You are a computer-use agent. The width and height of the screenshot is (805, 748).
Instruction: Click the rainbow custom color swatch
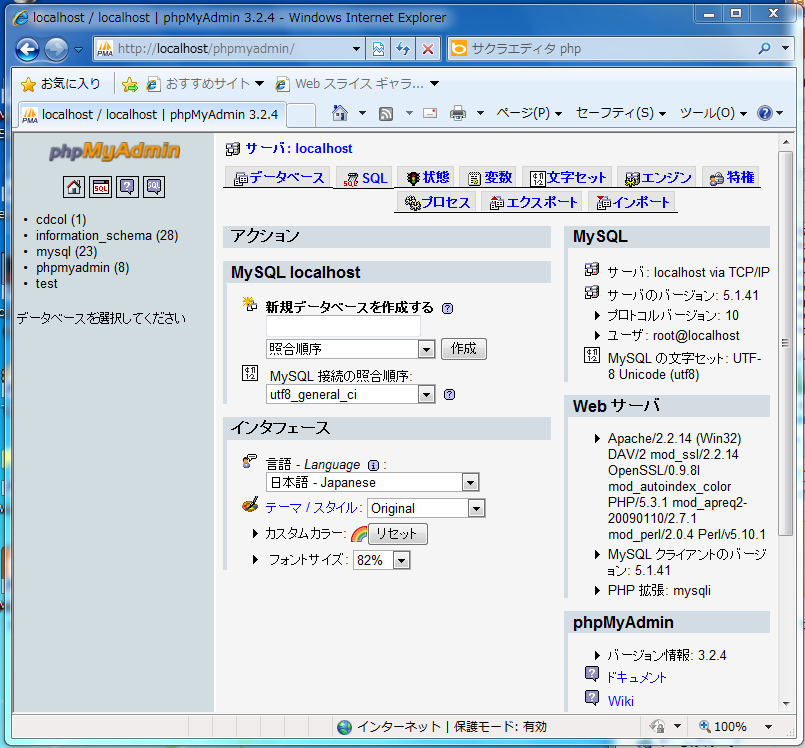[358, 534]
